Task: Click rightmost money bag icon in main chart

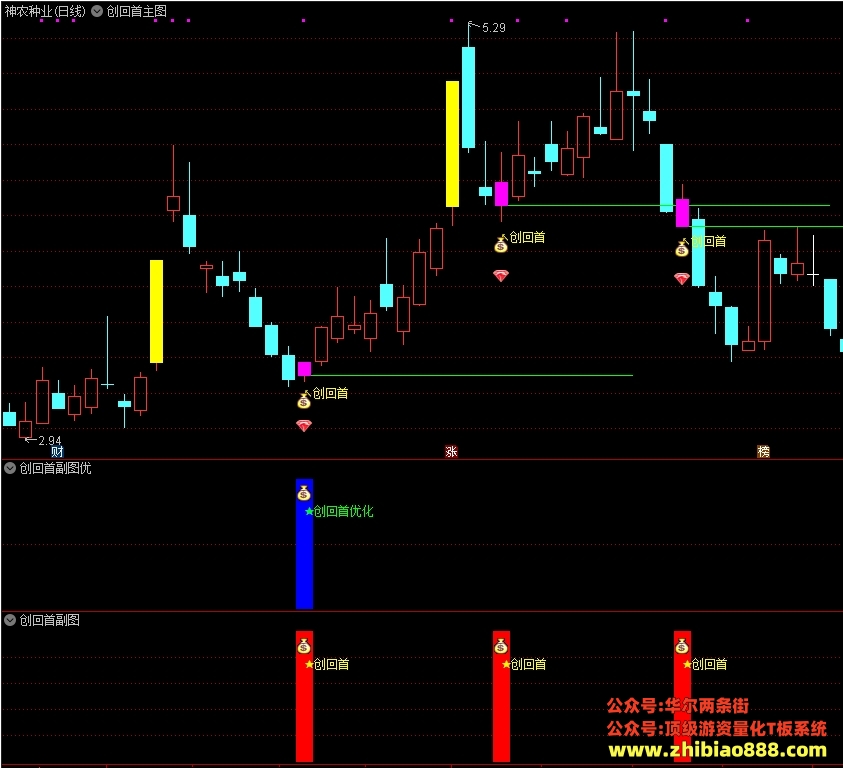Action: [682, 248]
